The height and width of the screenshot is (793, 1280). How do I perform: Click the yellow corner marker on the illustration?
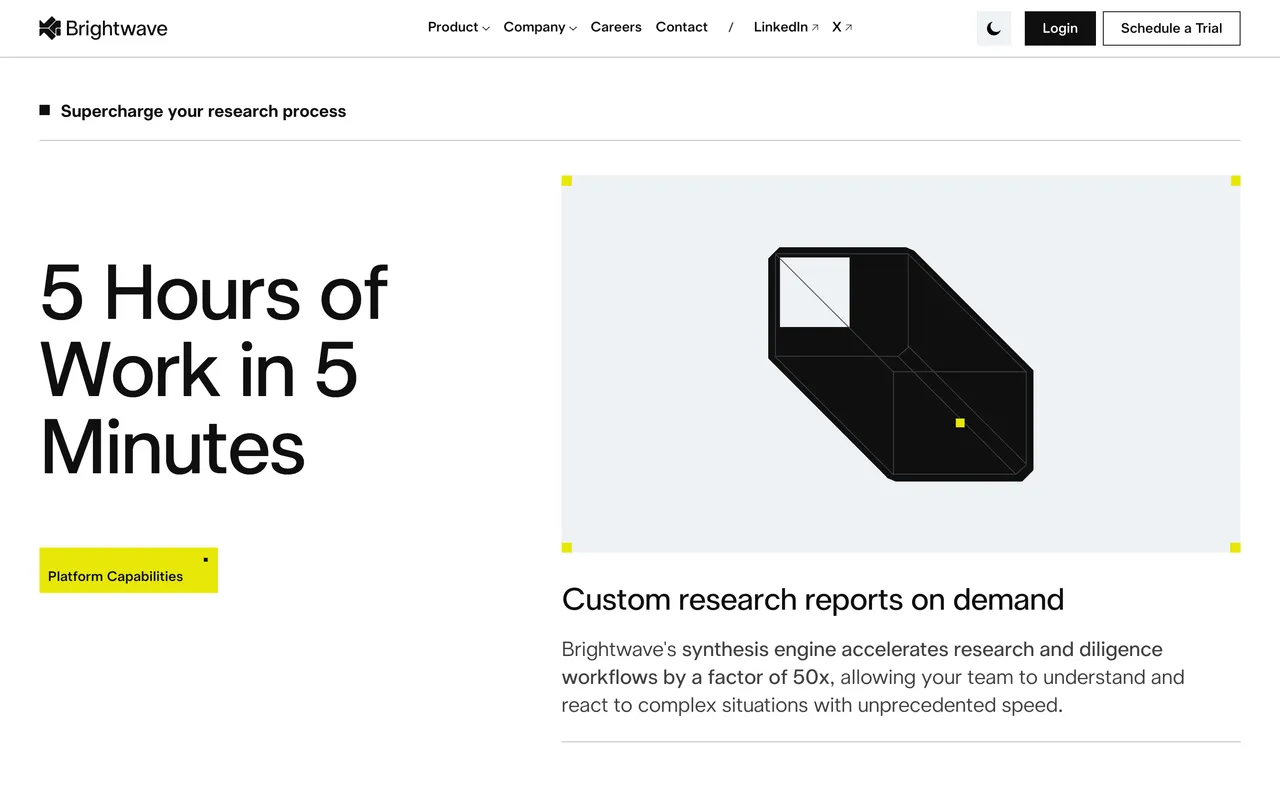566,180
